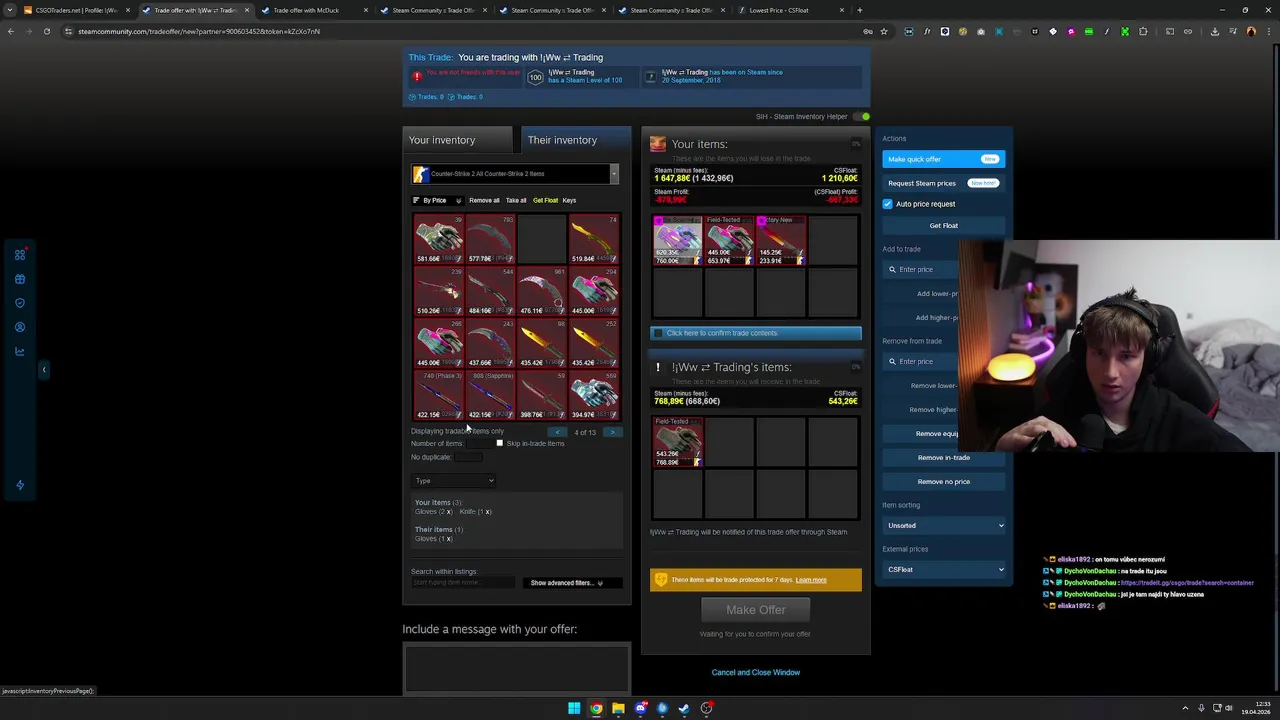Click Remove all in inventory toolbar
Viewport: 1280px width, 720px height.
(x=484, y=200)
